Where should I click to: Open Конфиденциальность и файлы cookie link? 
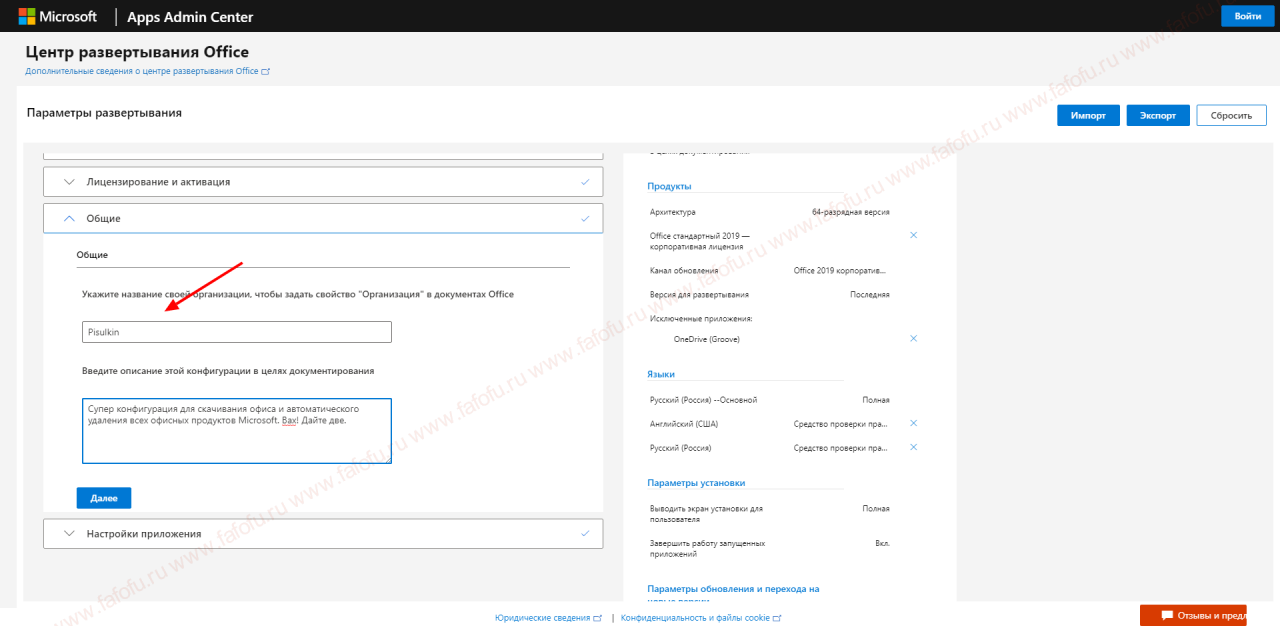pyautogui.click(x=701, y=618)
